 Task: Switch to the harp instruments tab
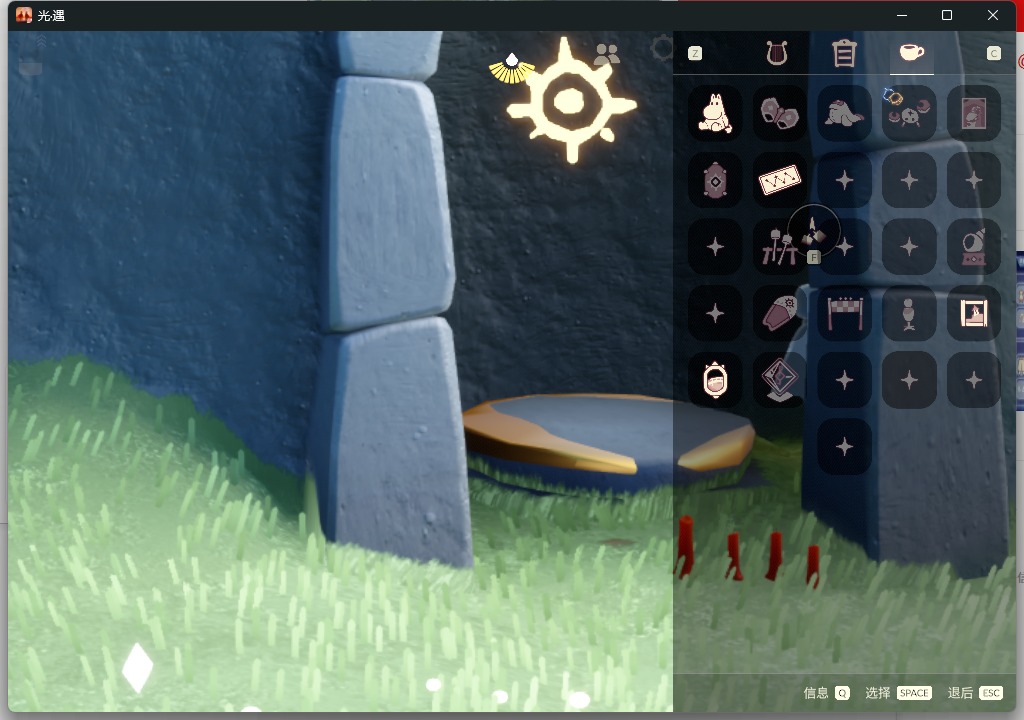pyautogui.click(x=776, y=53)
